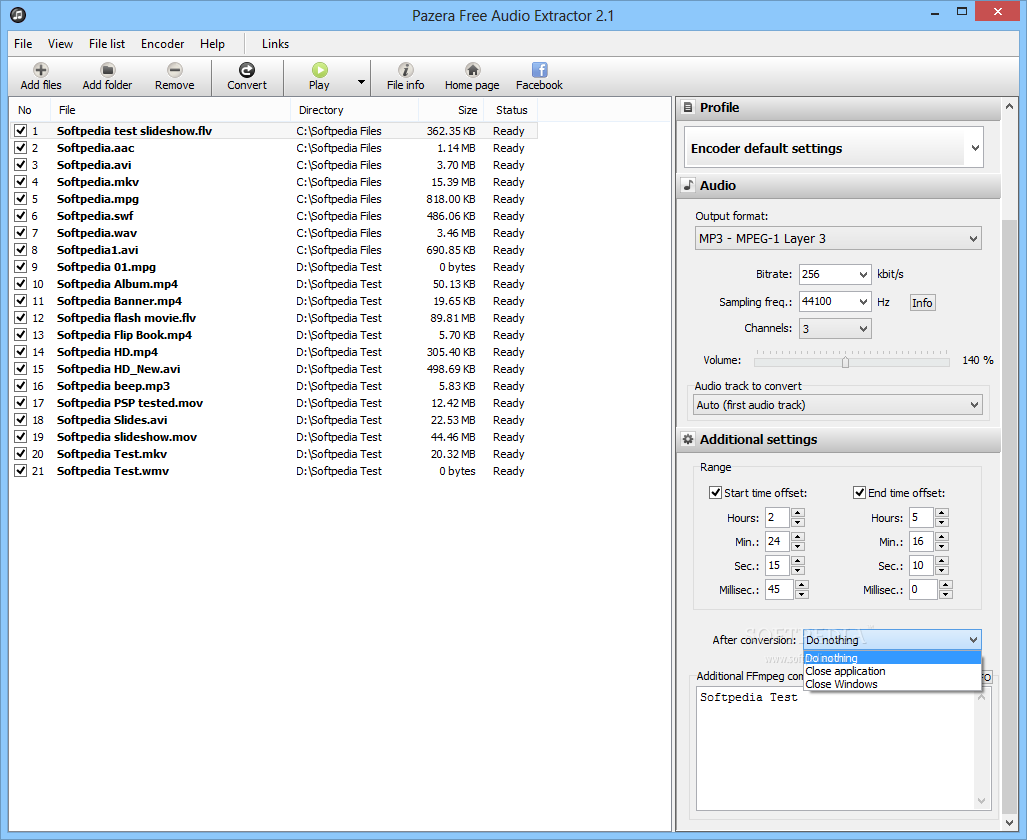The width and height of the screenshot is (1027, 840).
Task: Select the Softpedia PSP tested.mov row
Action: pyautogui.click(x=274, y=403)
